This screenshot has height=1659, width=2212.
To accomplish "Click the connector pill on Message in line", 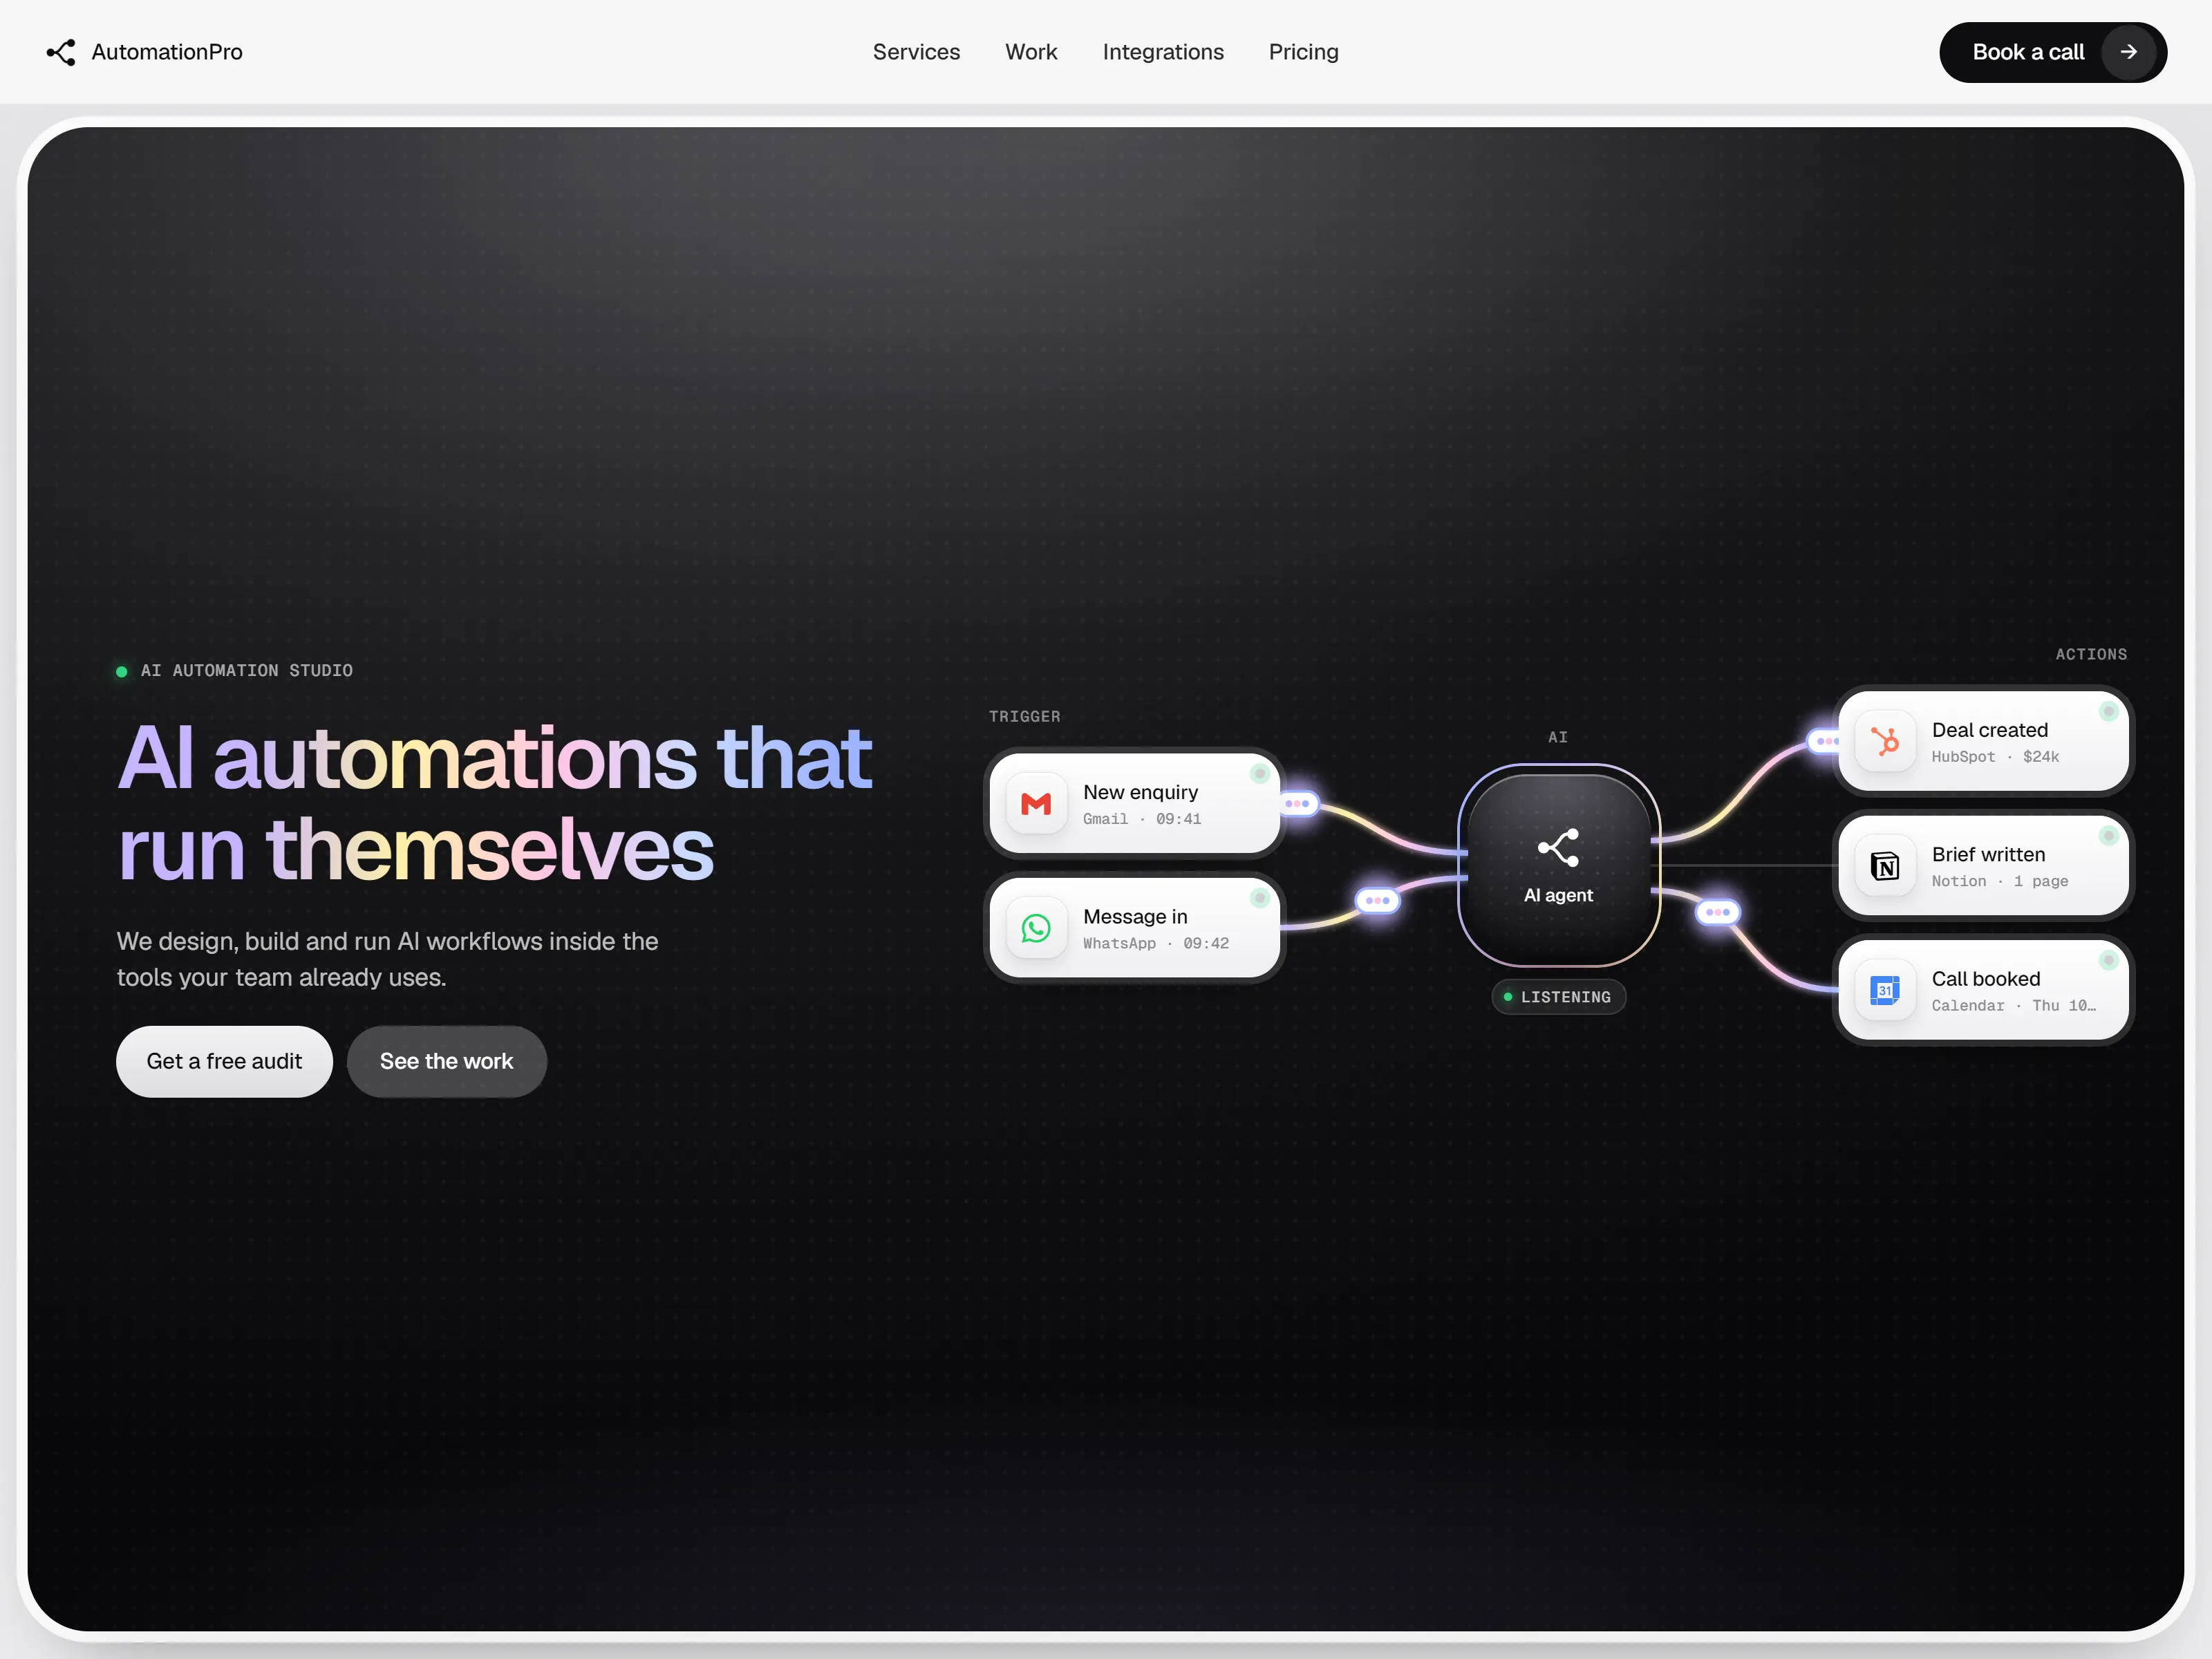I will click(x=1377, y=901).
